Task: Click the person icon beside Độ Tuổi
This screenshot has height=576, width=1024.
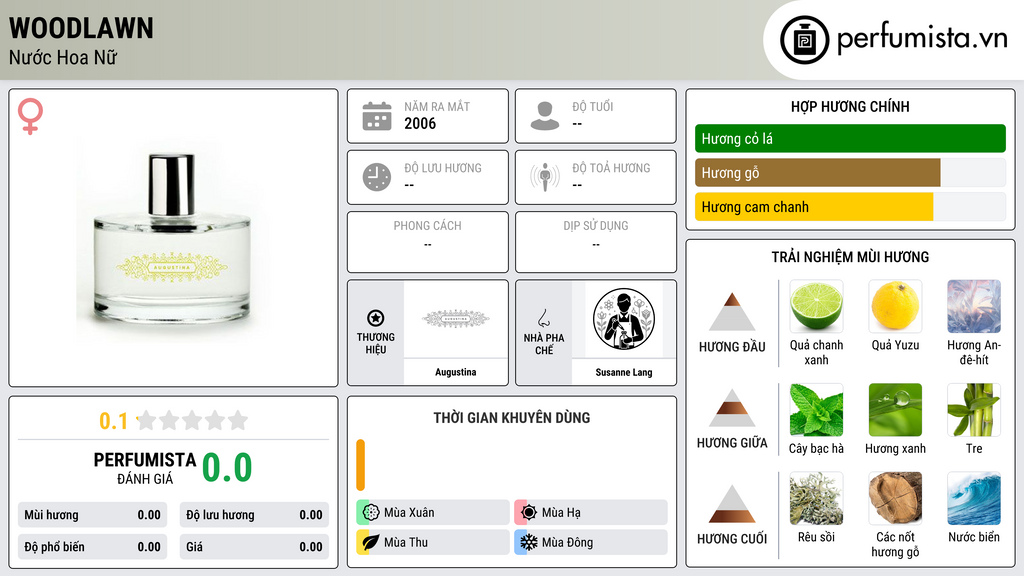Action: click(545, 116)
